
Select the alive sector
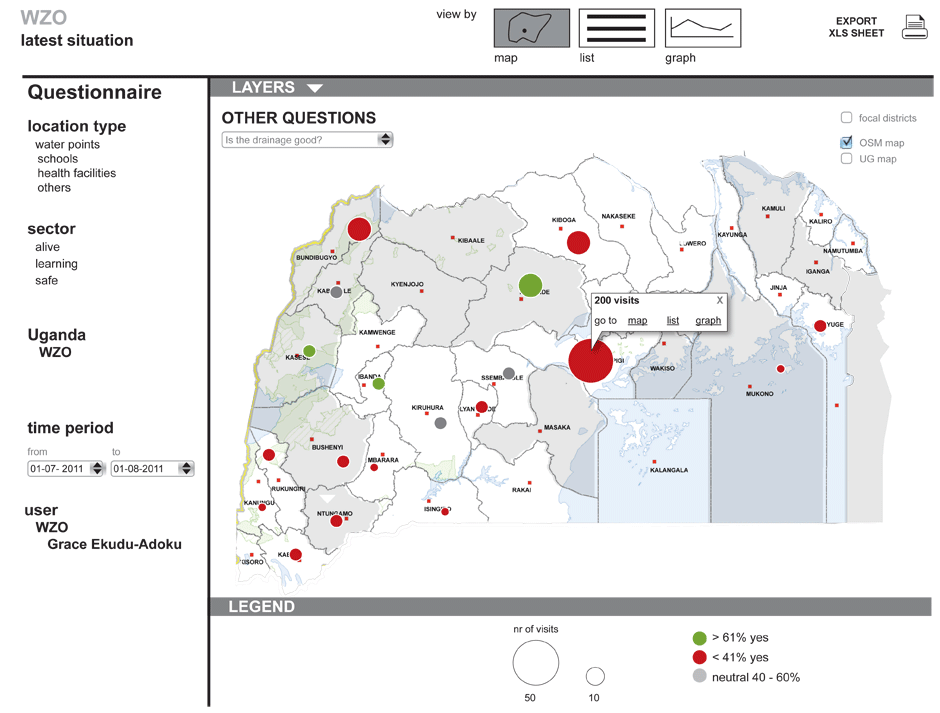[x=47, y=247]
